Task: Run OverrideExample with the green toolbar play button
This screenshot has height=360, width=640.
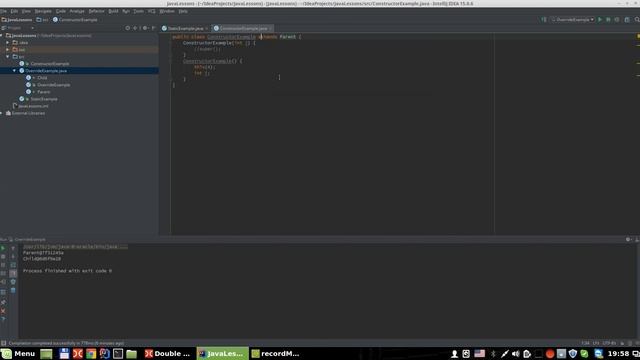Action: pyautogui.click(x=600, y=20)
